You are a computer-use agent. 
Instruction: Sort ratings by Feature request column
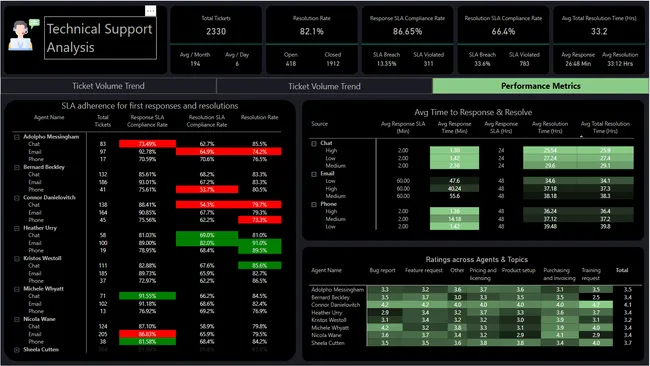tap(424, 270)
